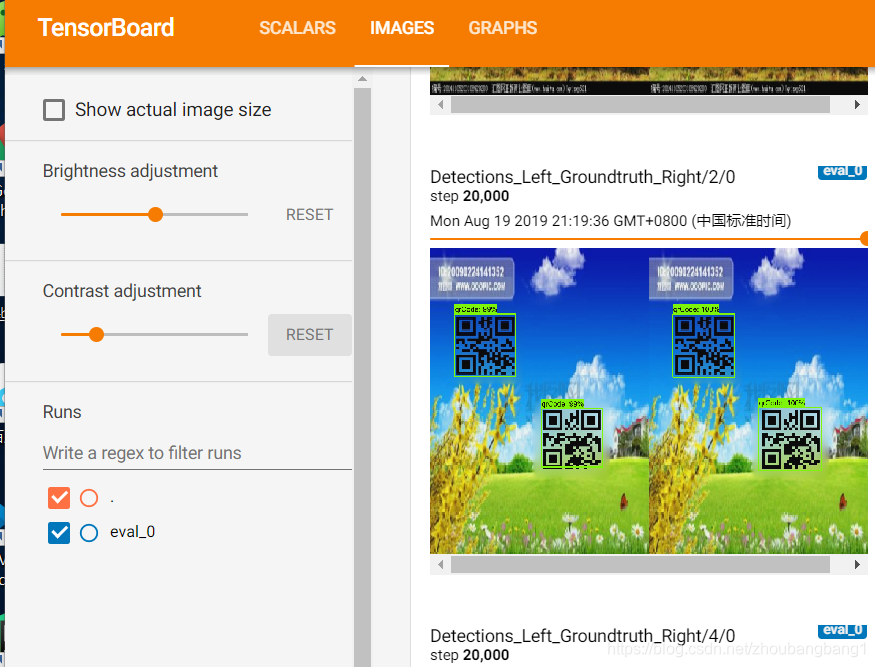This screenshot has height=667, width=875.
Task: Open the SCALARS tab
Action: click(x=297, y=28)
